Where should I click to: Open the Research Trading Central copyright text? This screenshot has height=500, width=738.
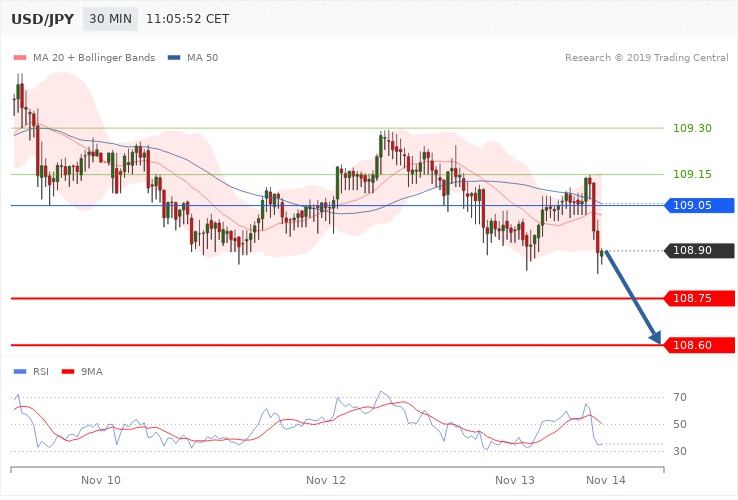(645, 57)
